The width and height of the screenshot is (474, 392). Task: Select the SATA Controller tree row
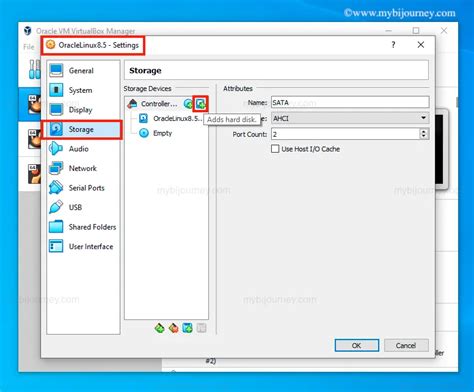click(167, 104)
